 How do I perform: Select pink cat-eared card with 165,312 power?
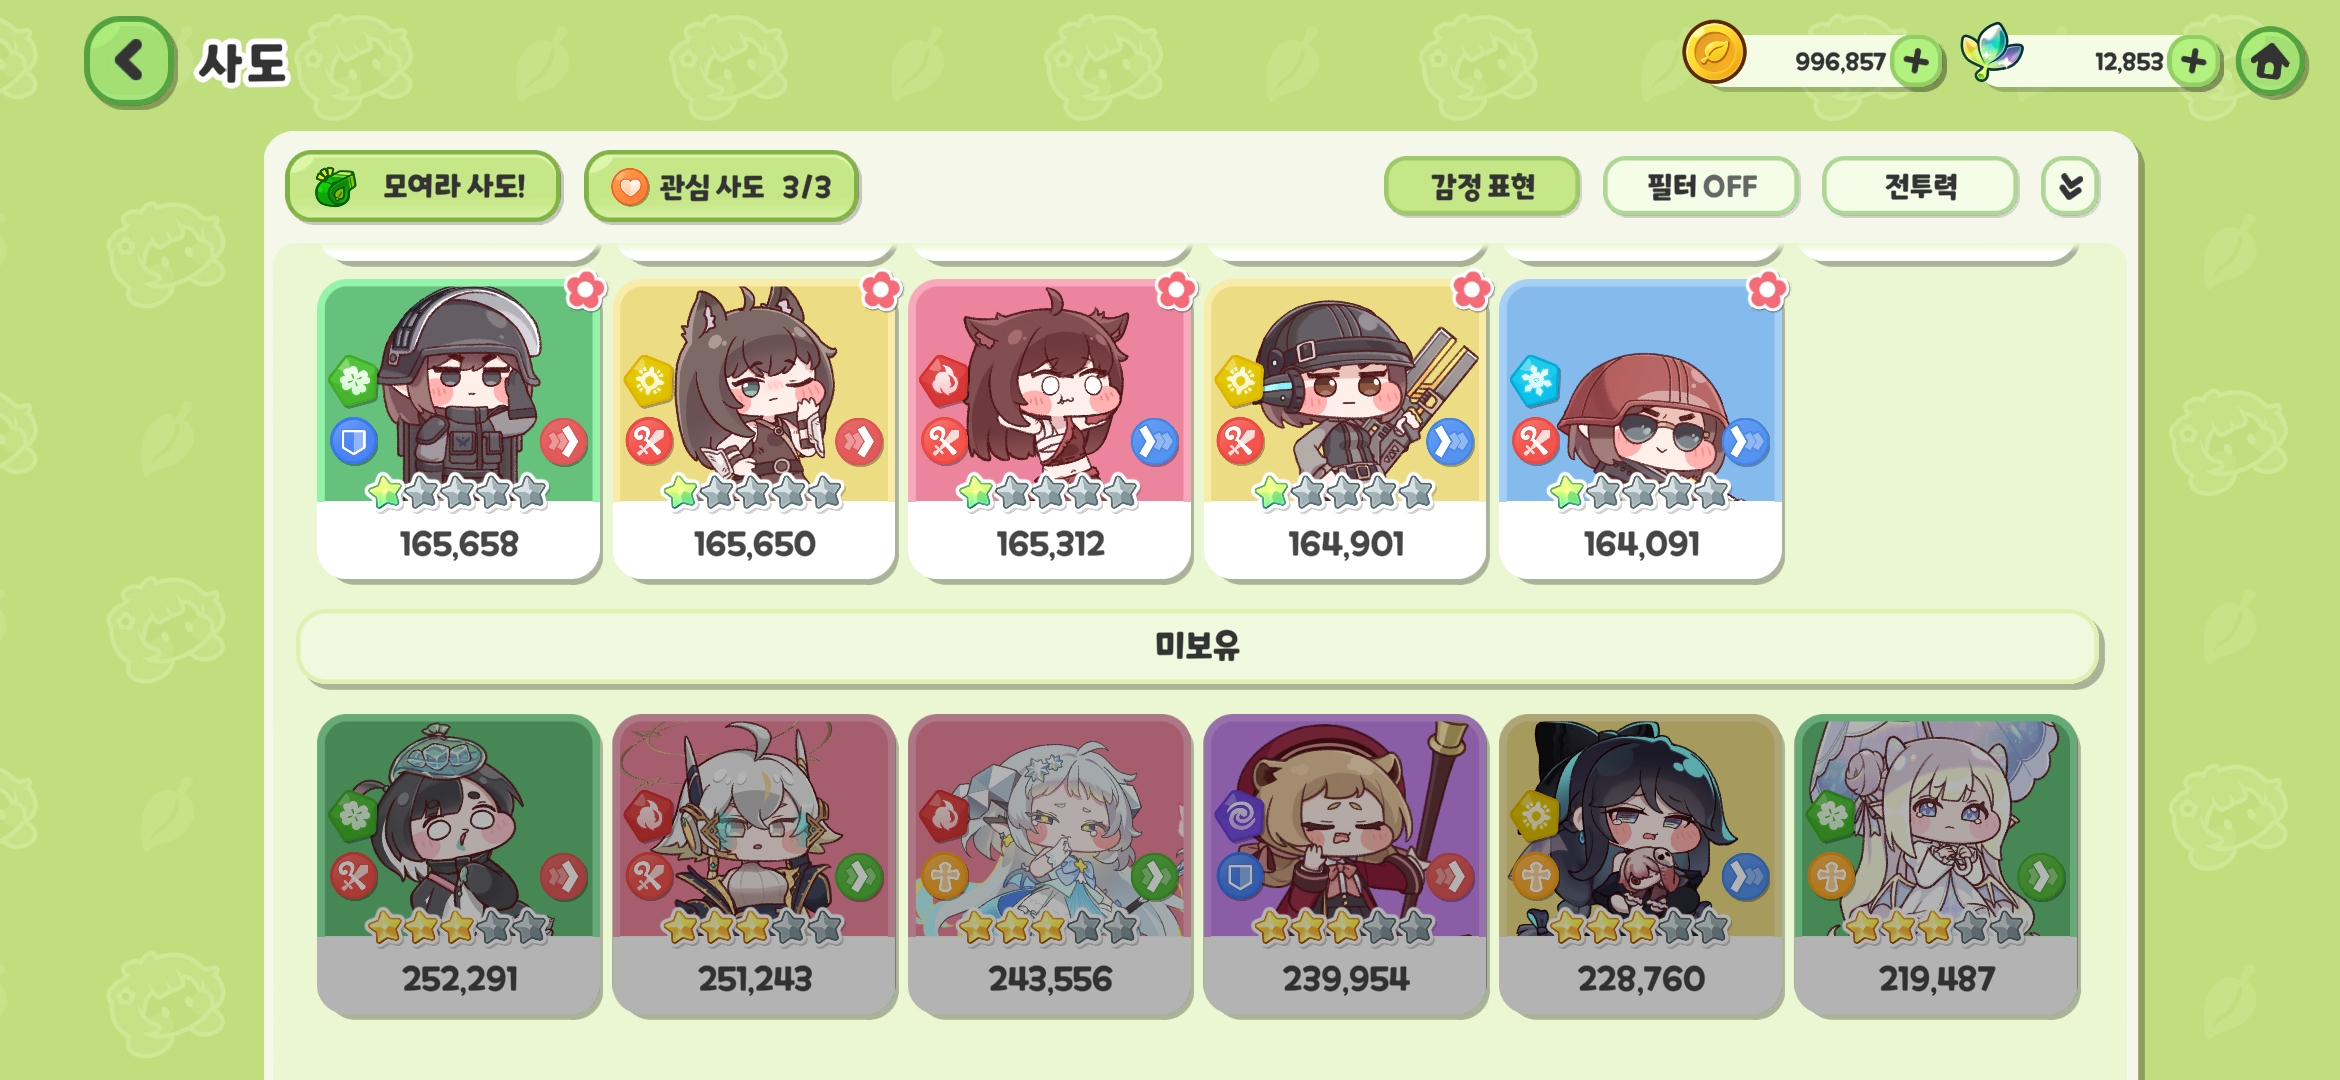click(x=1050, y=431)
